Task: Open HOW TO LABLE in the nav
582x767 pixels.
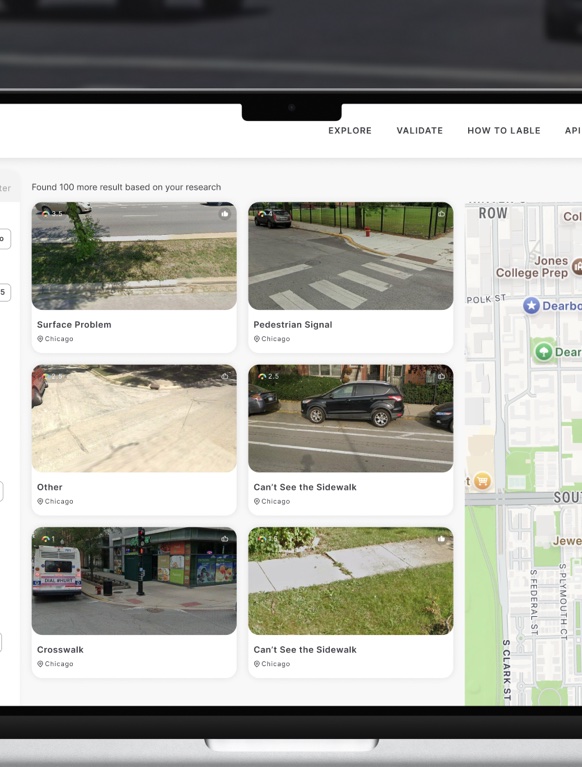Action: [504, 131]
